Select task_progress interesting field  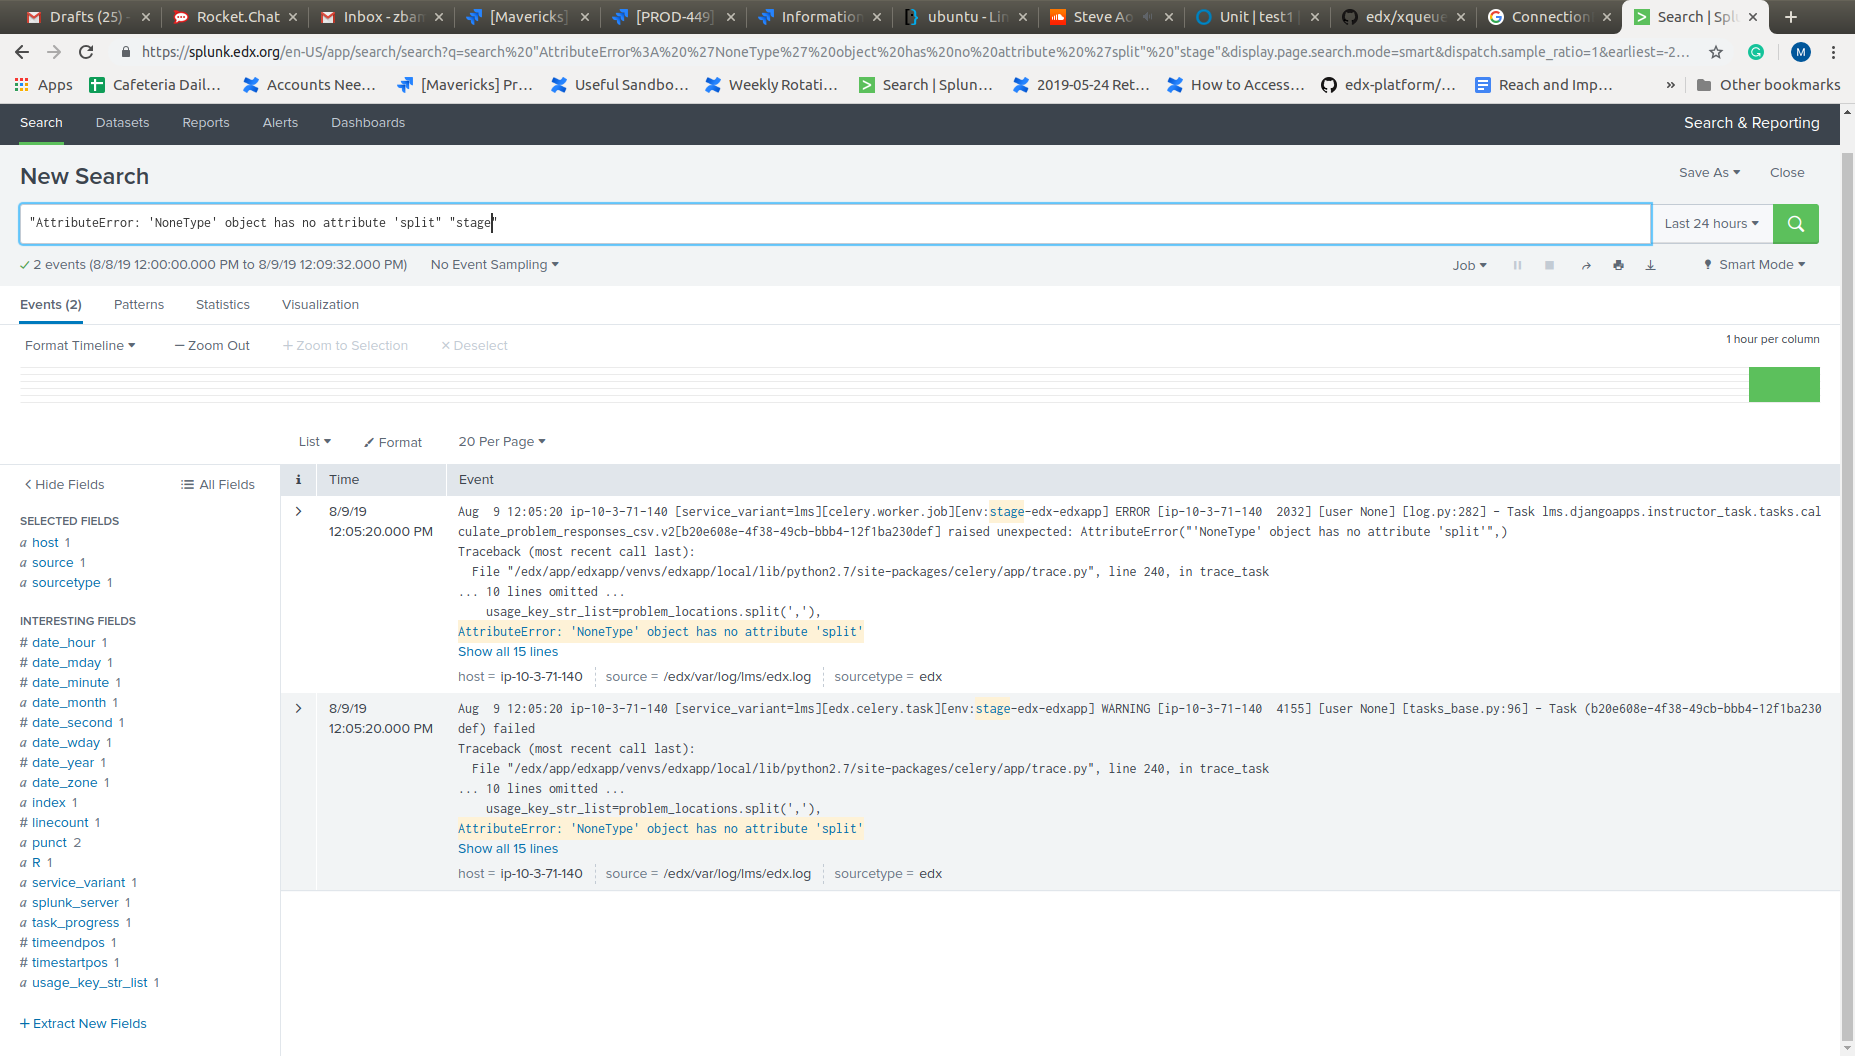(x=75, y=923)
